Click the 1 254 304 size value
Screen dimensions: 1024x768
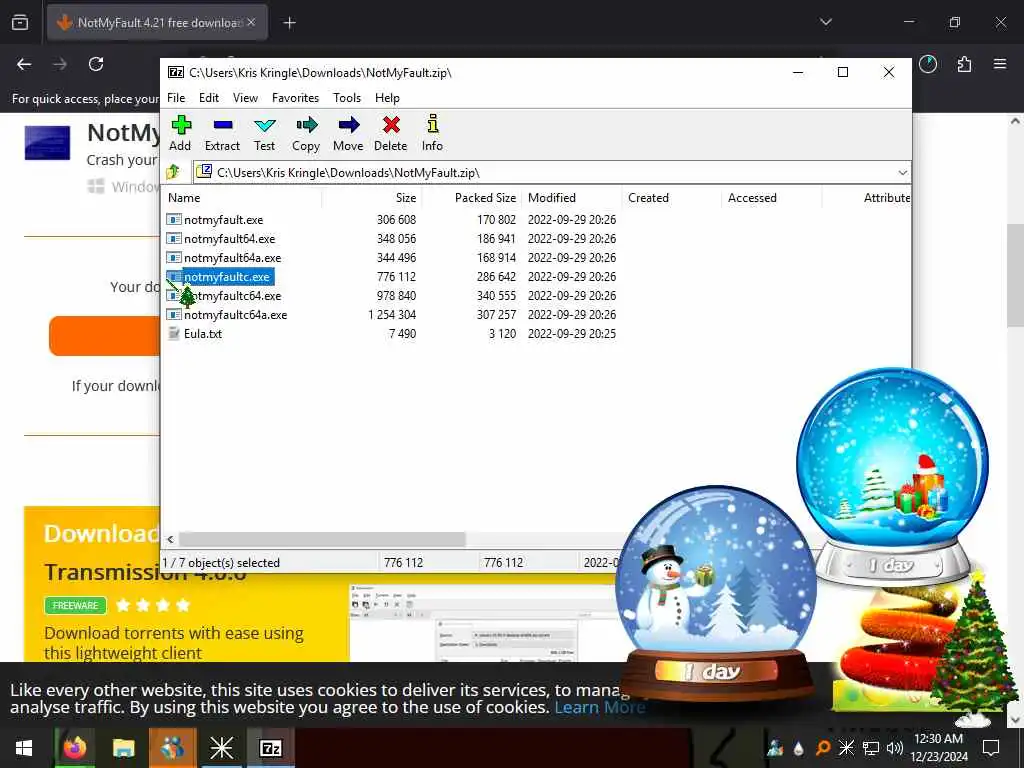(392, 315)
